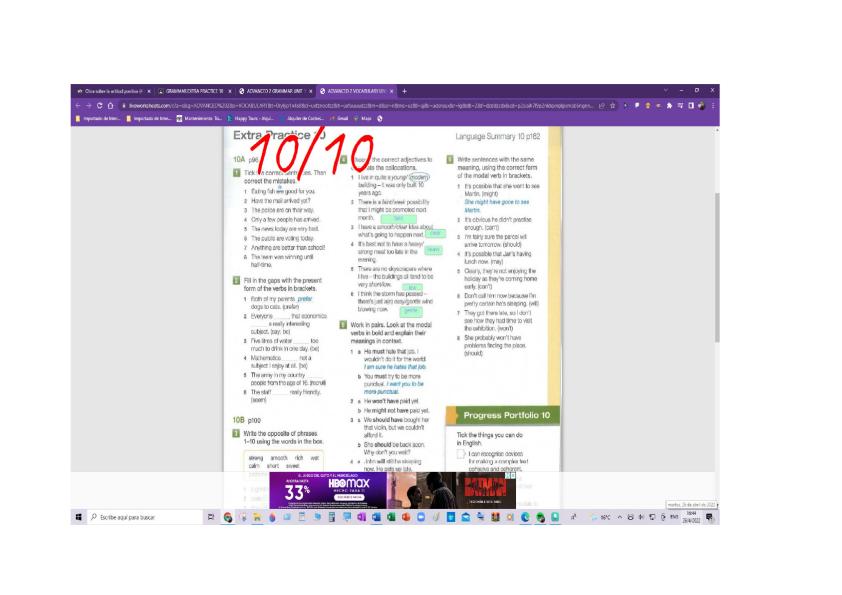Open PowerPoint from the taskbar
Viewport: 842px width, 595px height.
(406, 517)
